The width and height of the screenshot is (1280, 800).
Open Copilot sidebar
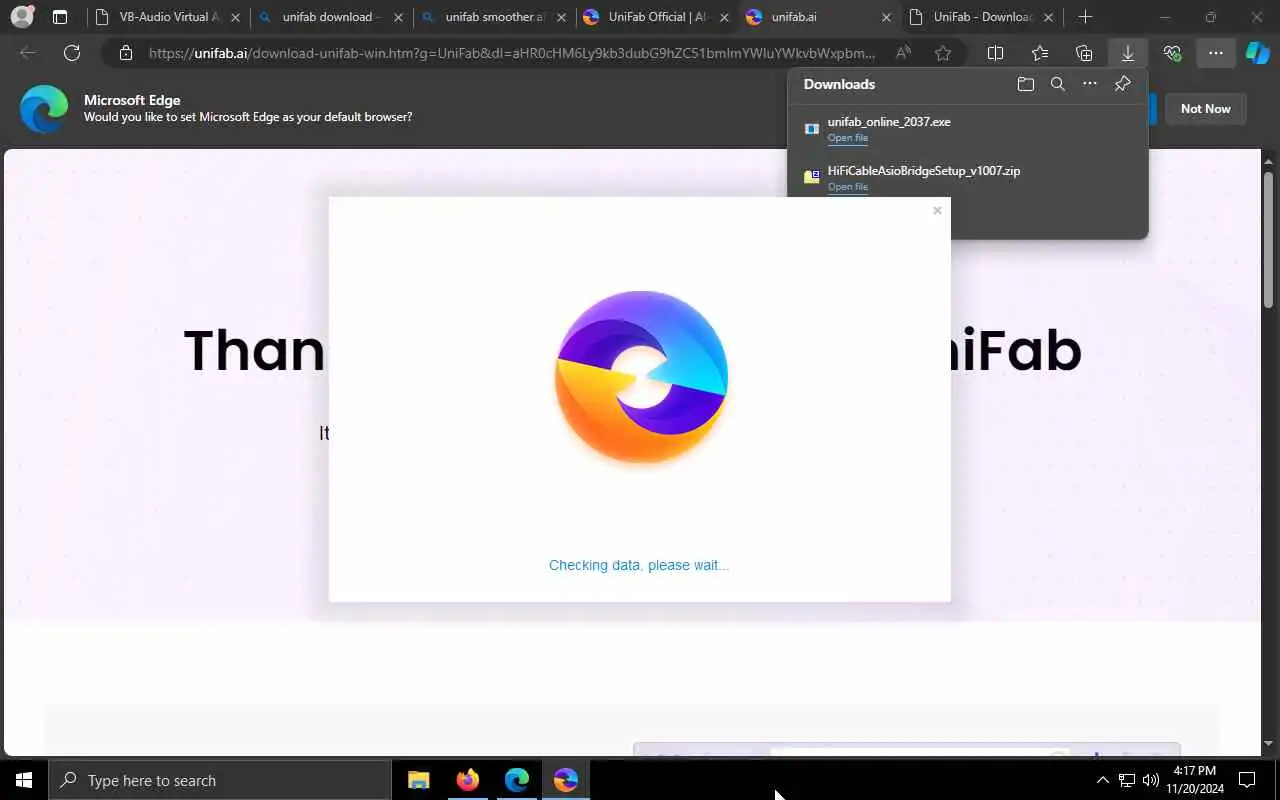click(x=1257, y=54)
